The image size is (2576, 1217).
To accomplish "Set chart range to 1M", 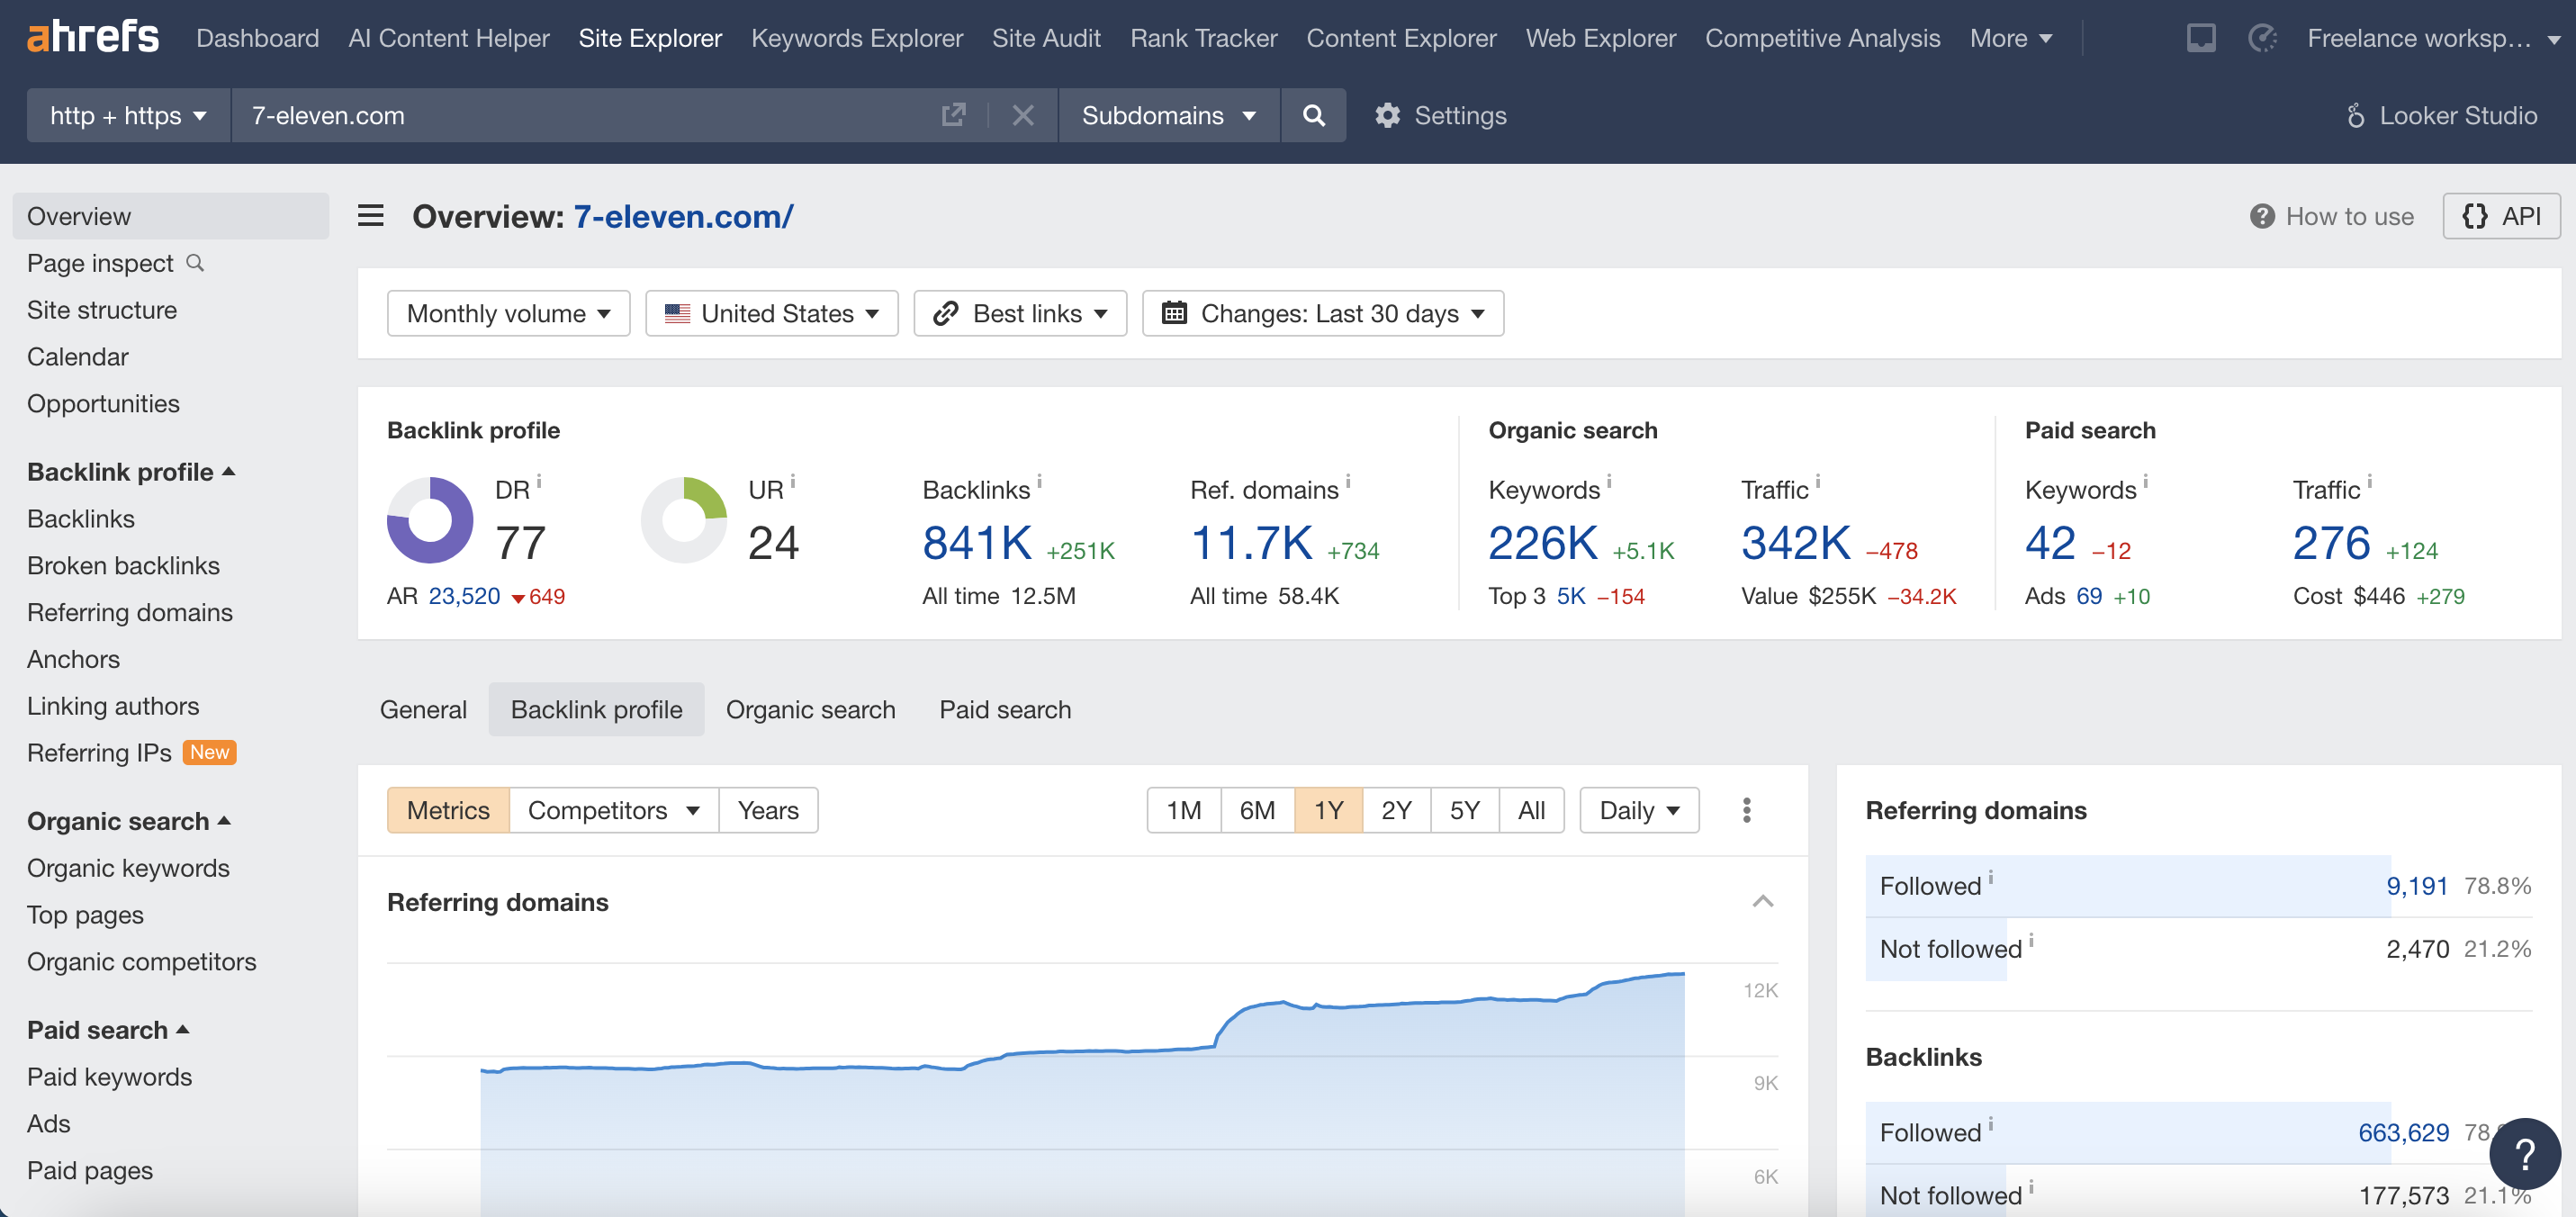I will tap(1184, 810).
